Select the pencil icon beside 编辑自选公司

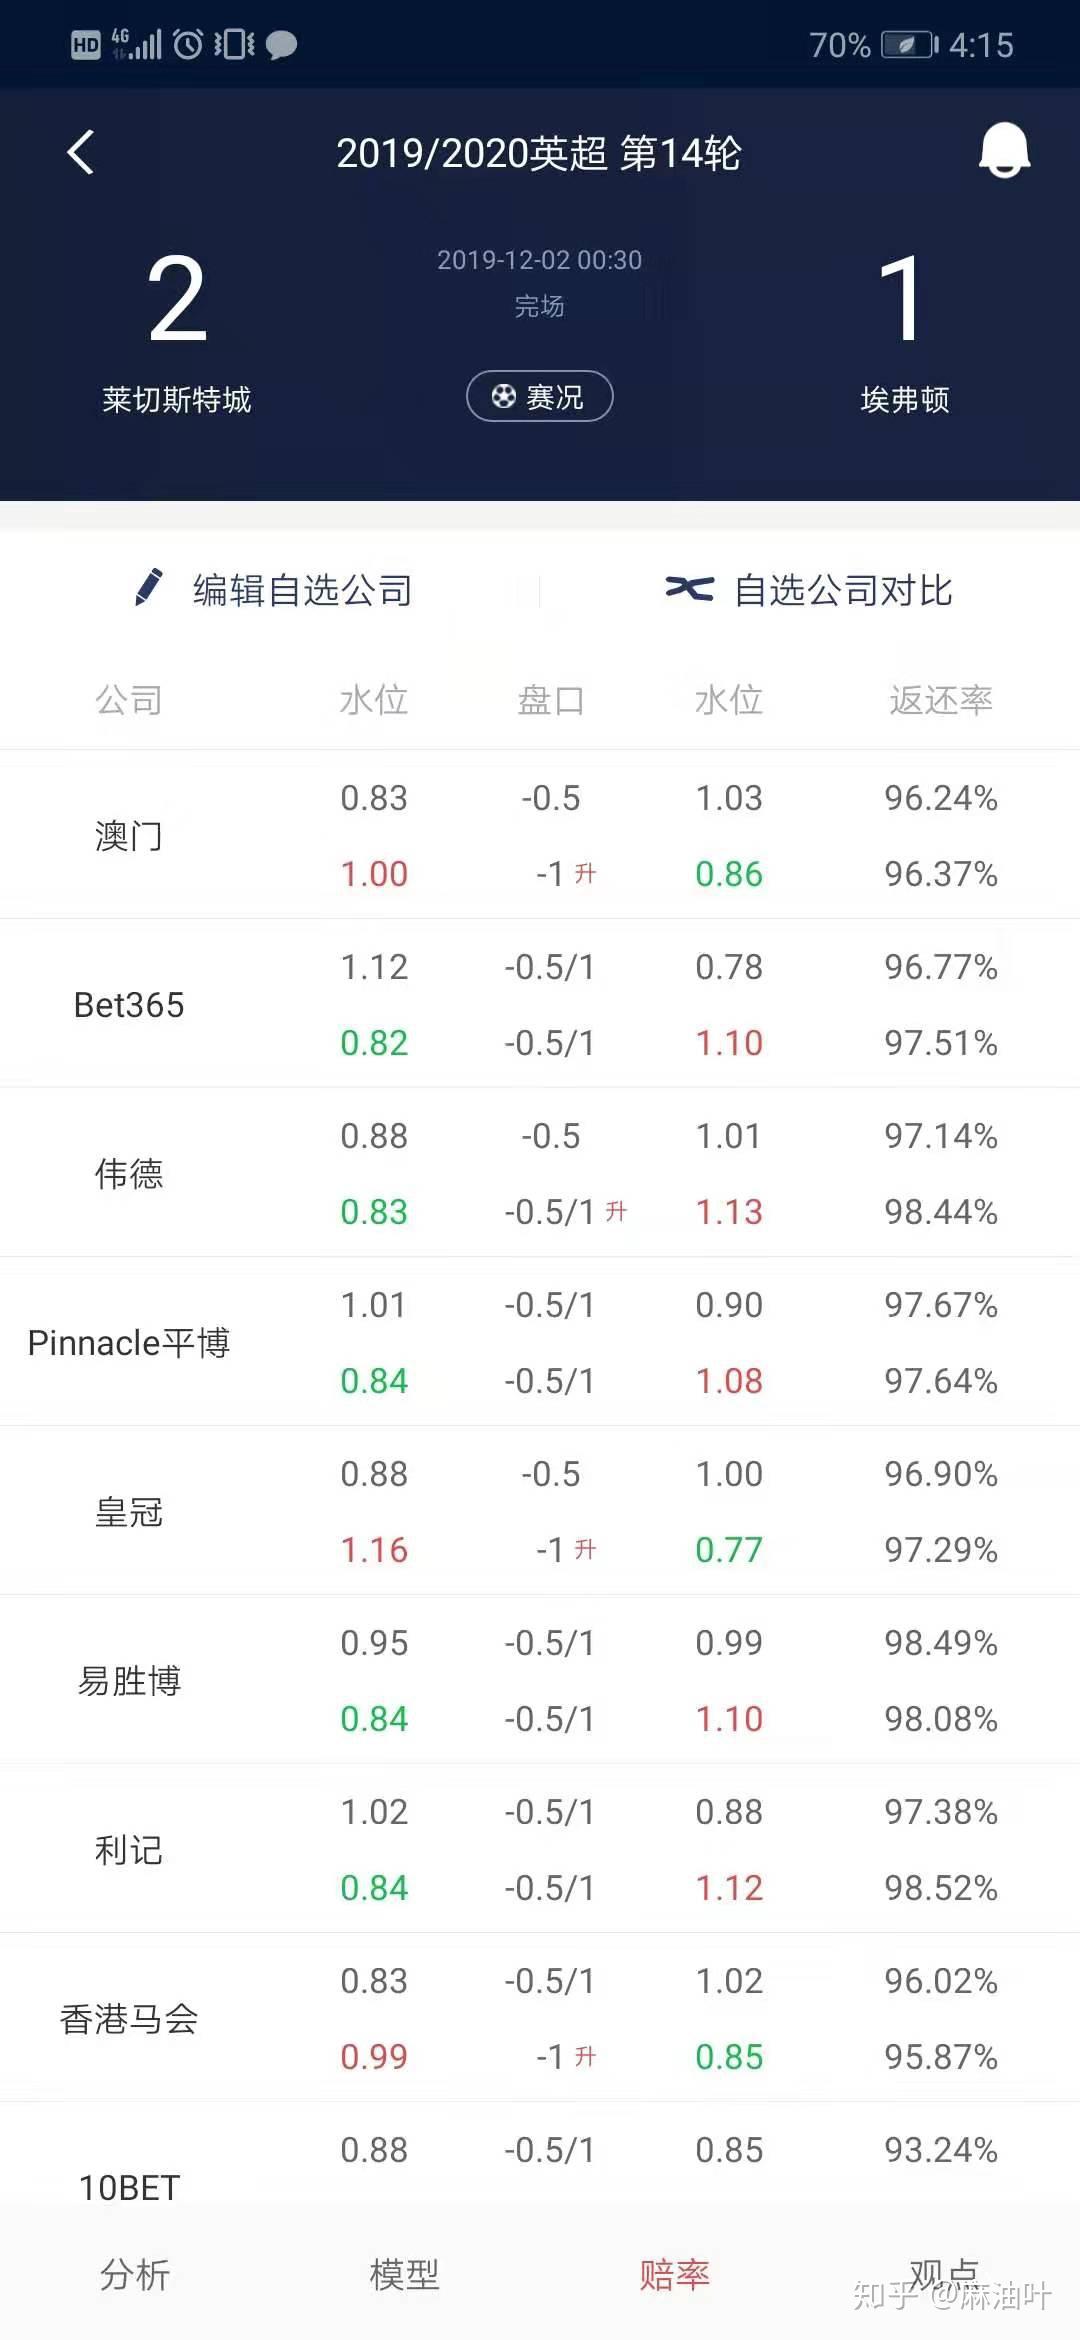(150, 589)
